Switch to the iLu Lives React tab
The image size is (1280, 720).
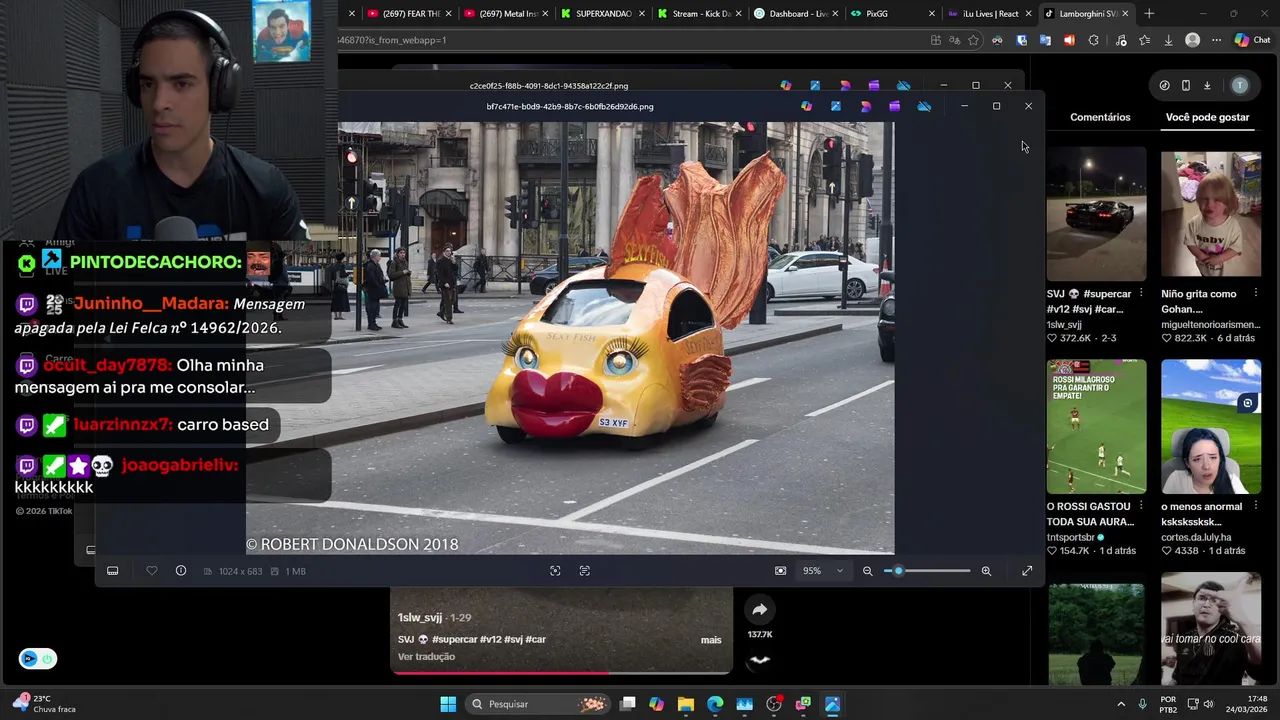click(x=988, y=14)
